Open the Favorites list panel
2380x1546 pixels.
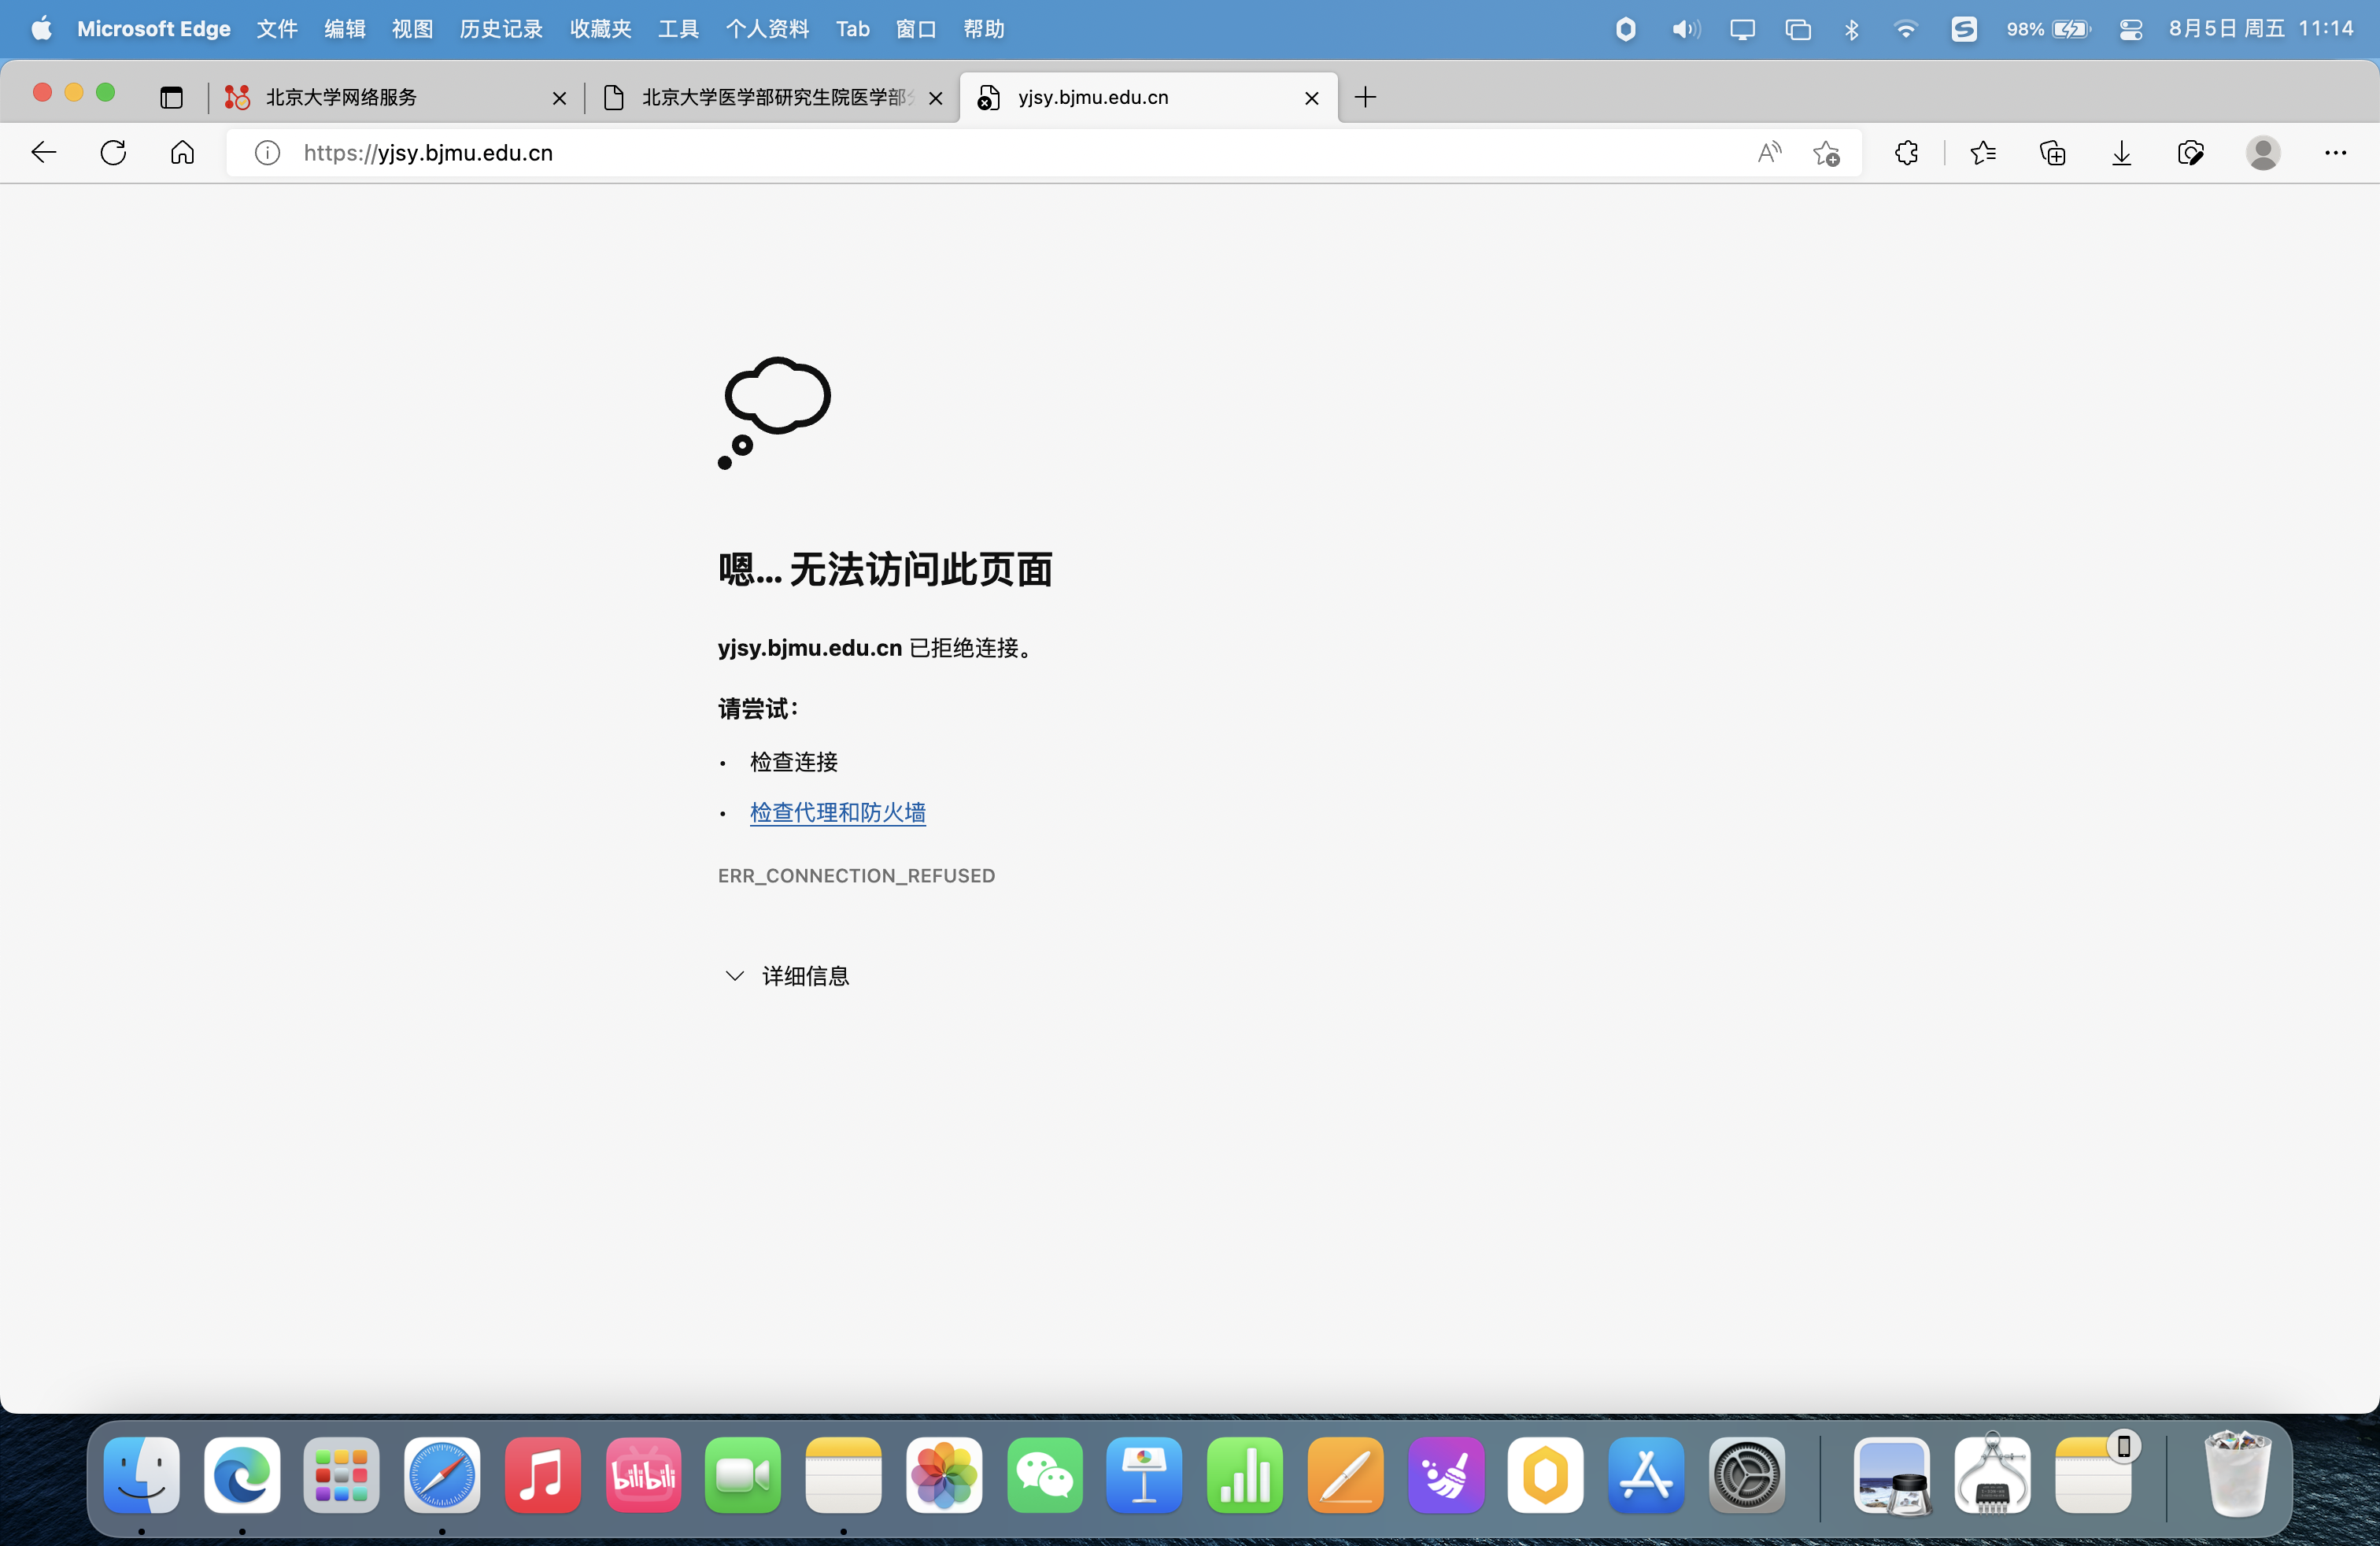tap(1983, 153)
